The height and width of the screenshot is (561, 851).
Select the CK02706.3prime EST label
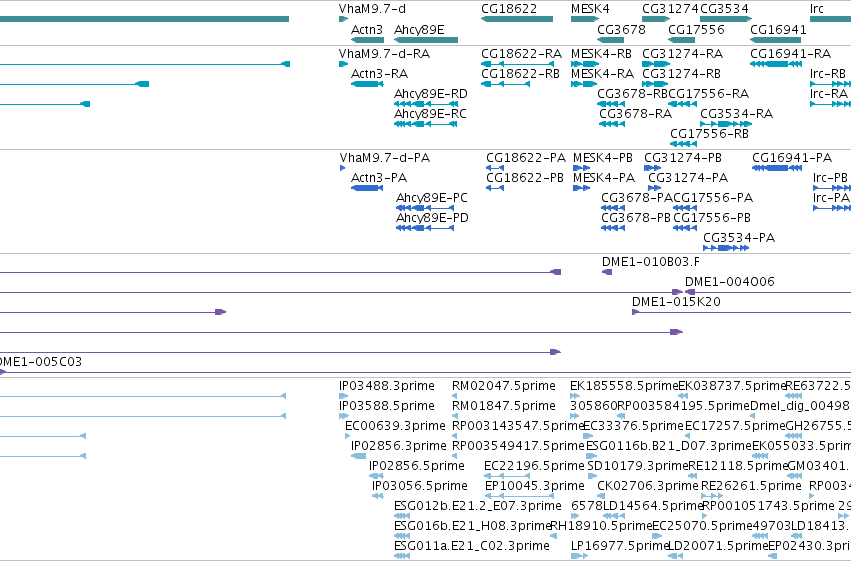tap(647, 486)
